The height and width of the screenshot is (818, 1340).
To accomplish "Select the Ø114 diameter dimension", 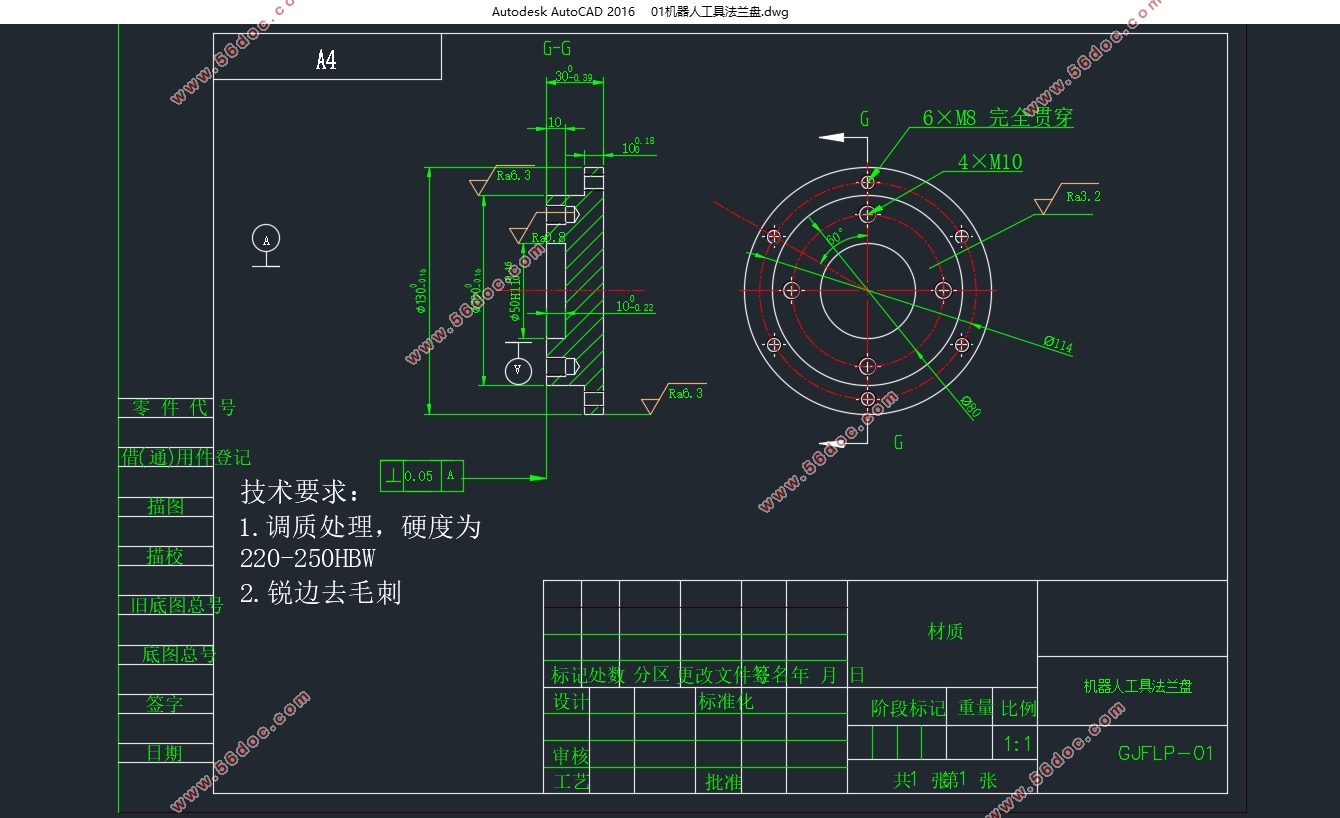I will (1057, 345).
